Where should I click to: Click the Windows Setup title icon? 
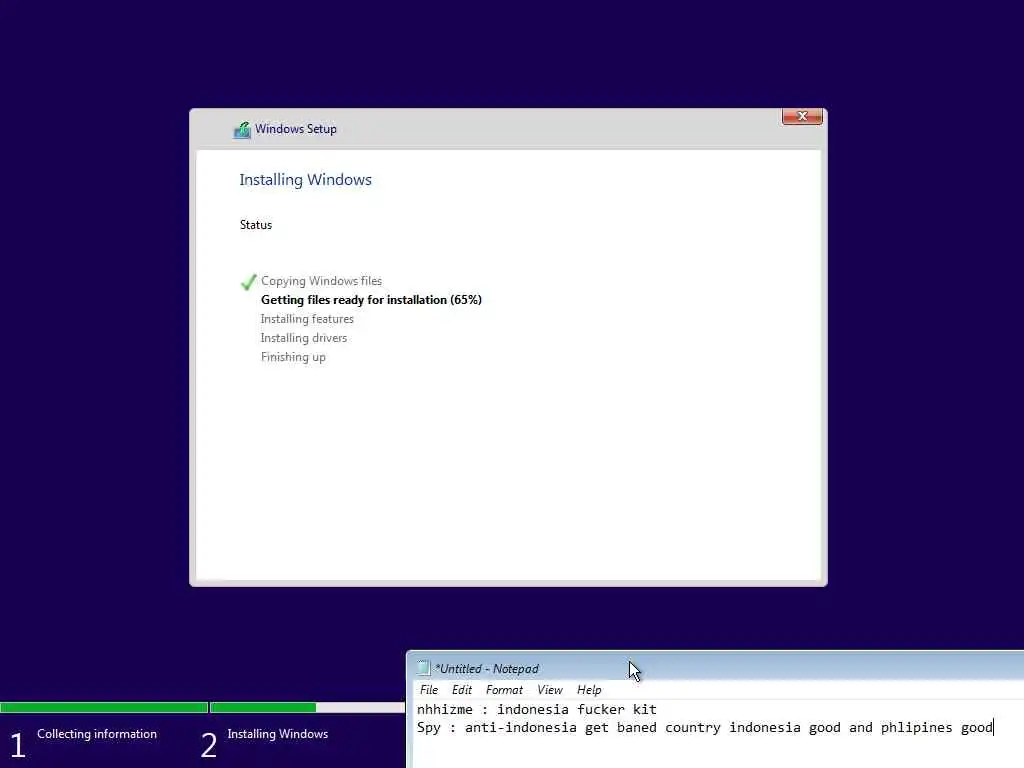coord(242,129)
